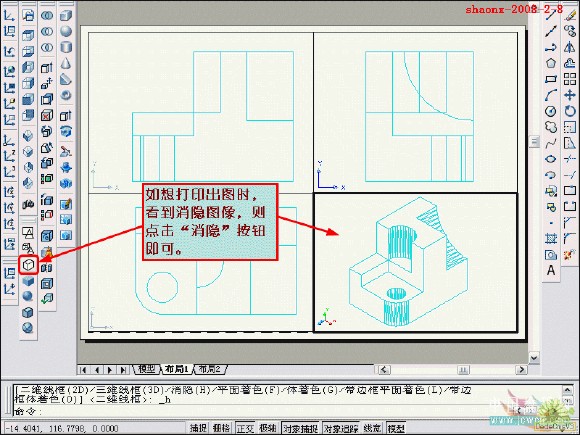Select the Offset tool

click(x=570, y=63)
